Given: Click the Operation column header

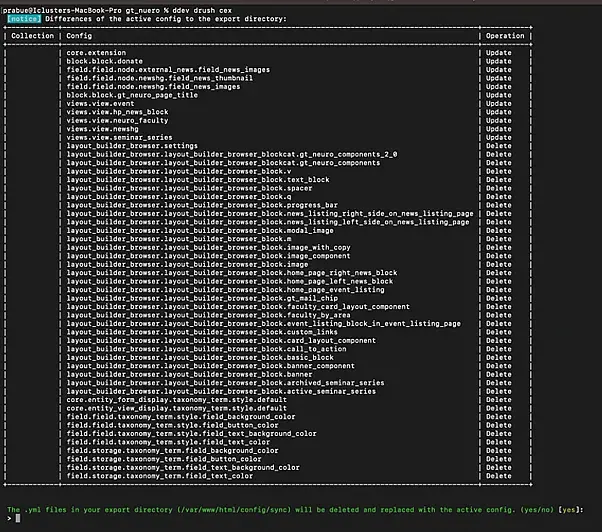Looking at the screenshot, I should tap(505, 36).
